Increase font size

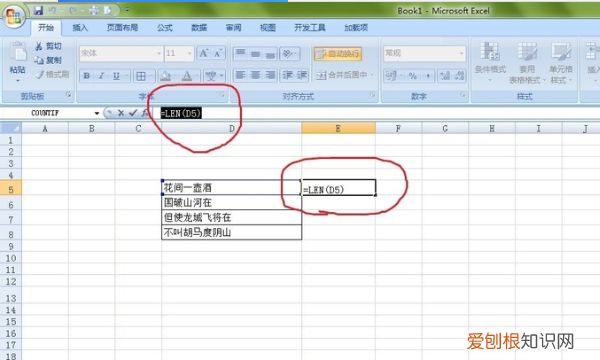pos(204,53)
